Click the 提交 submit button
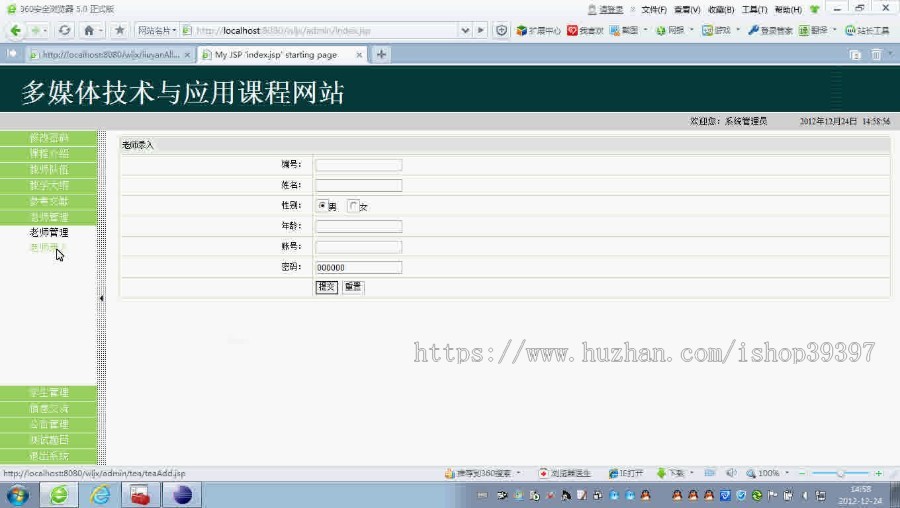The image size is (900, 508). point(327,286)
